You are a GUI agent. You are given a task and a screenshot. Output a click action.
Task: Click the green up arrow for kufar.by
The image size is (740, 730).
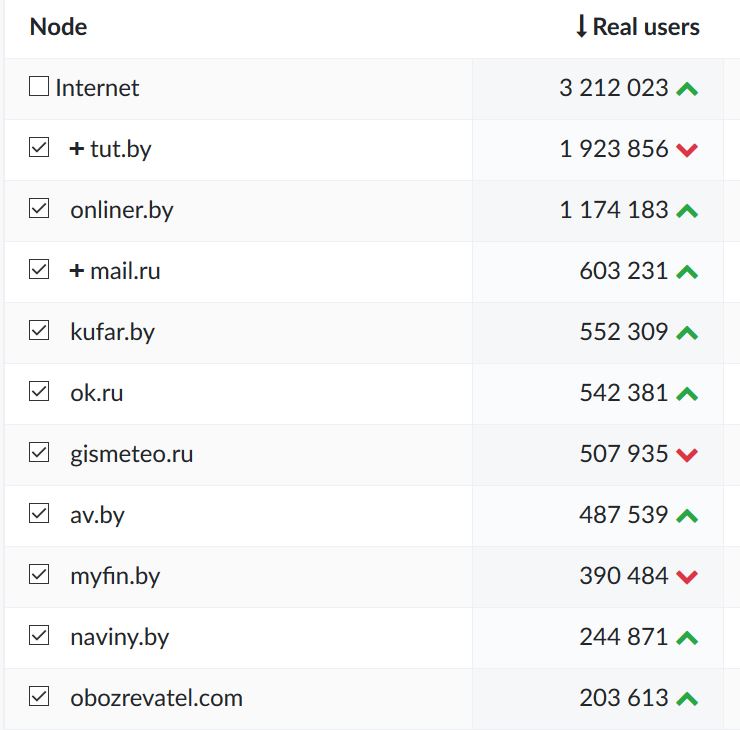[x=686, y=333]
